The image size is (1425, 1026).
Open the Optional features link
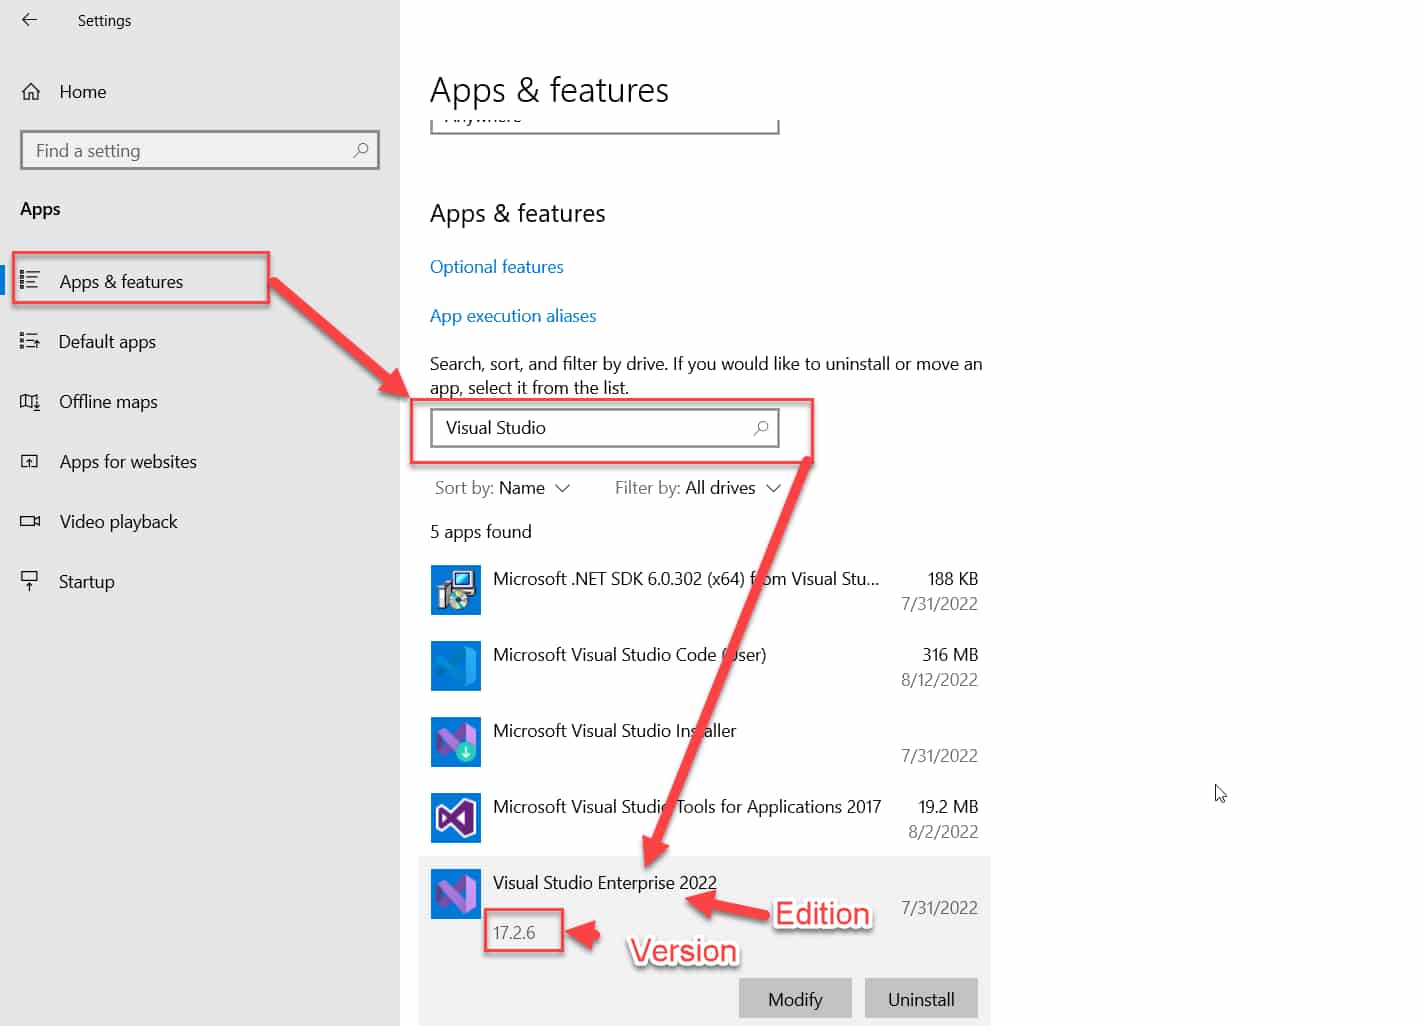(x=496, y=266)
